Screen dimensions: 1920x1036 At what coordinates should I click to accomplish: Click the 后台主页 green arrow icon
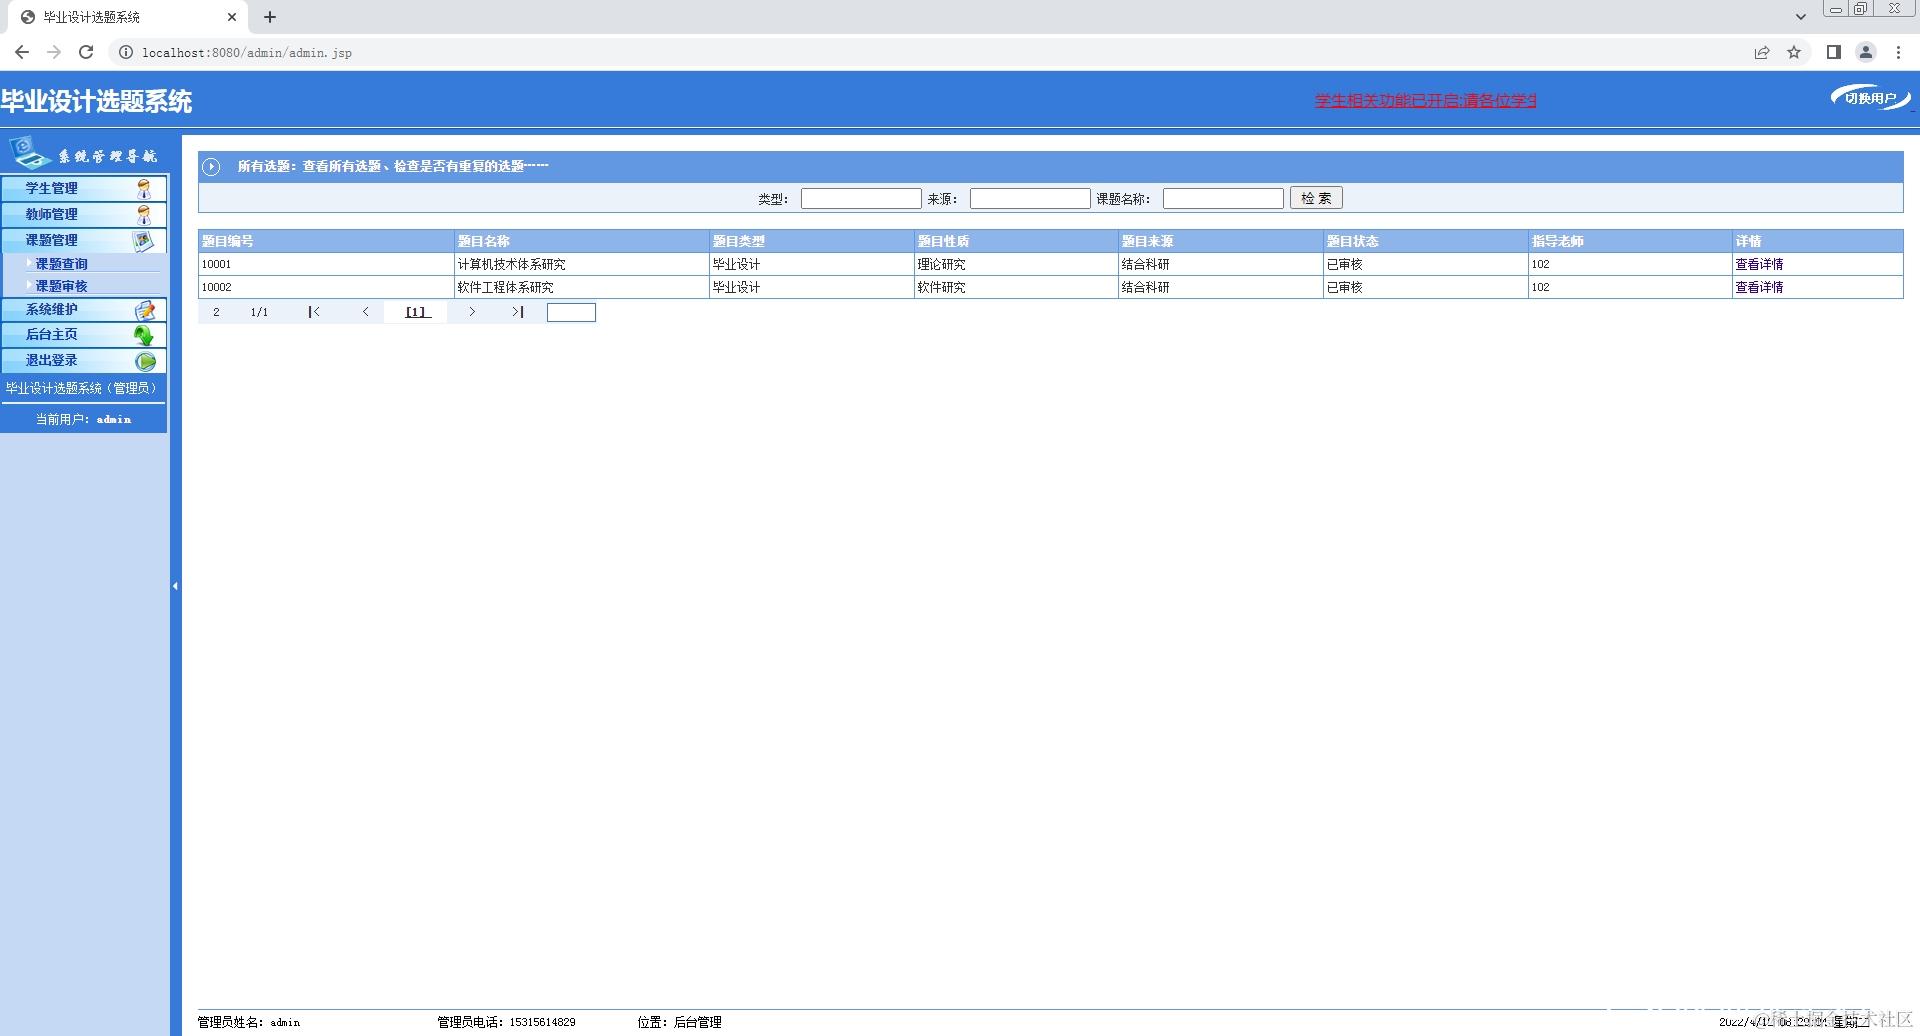coord(144,335)
